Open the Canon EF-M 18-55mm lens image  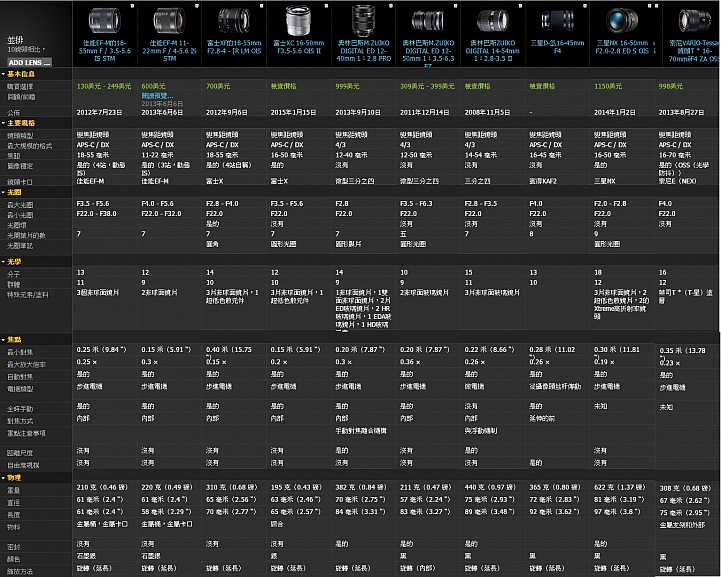tap(104, 20)
